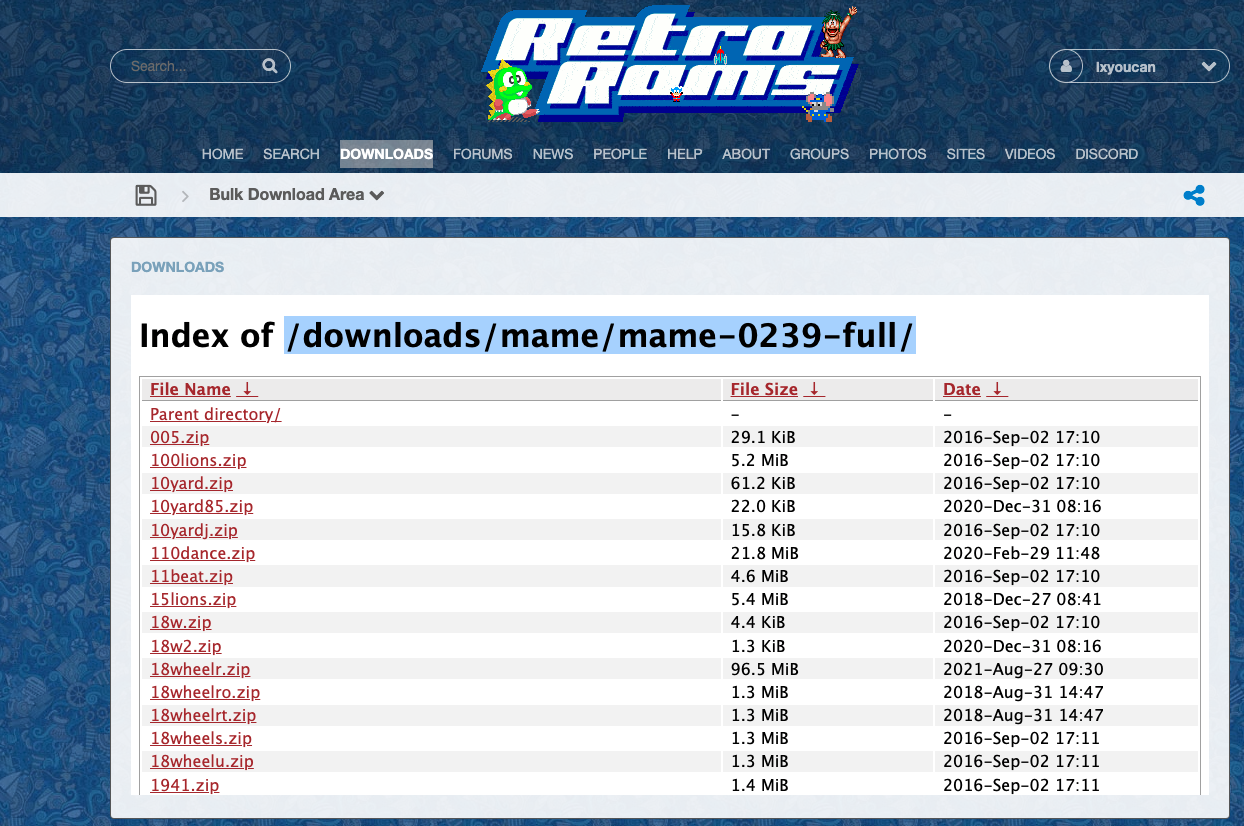
Task: Focus the Search input field
Action: pos(200,66)
